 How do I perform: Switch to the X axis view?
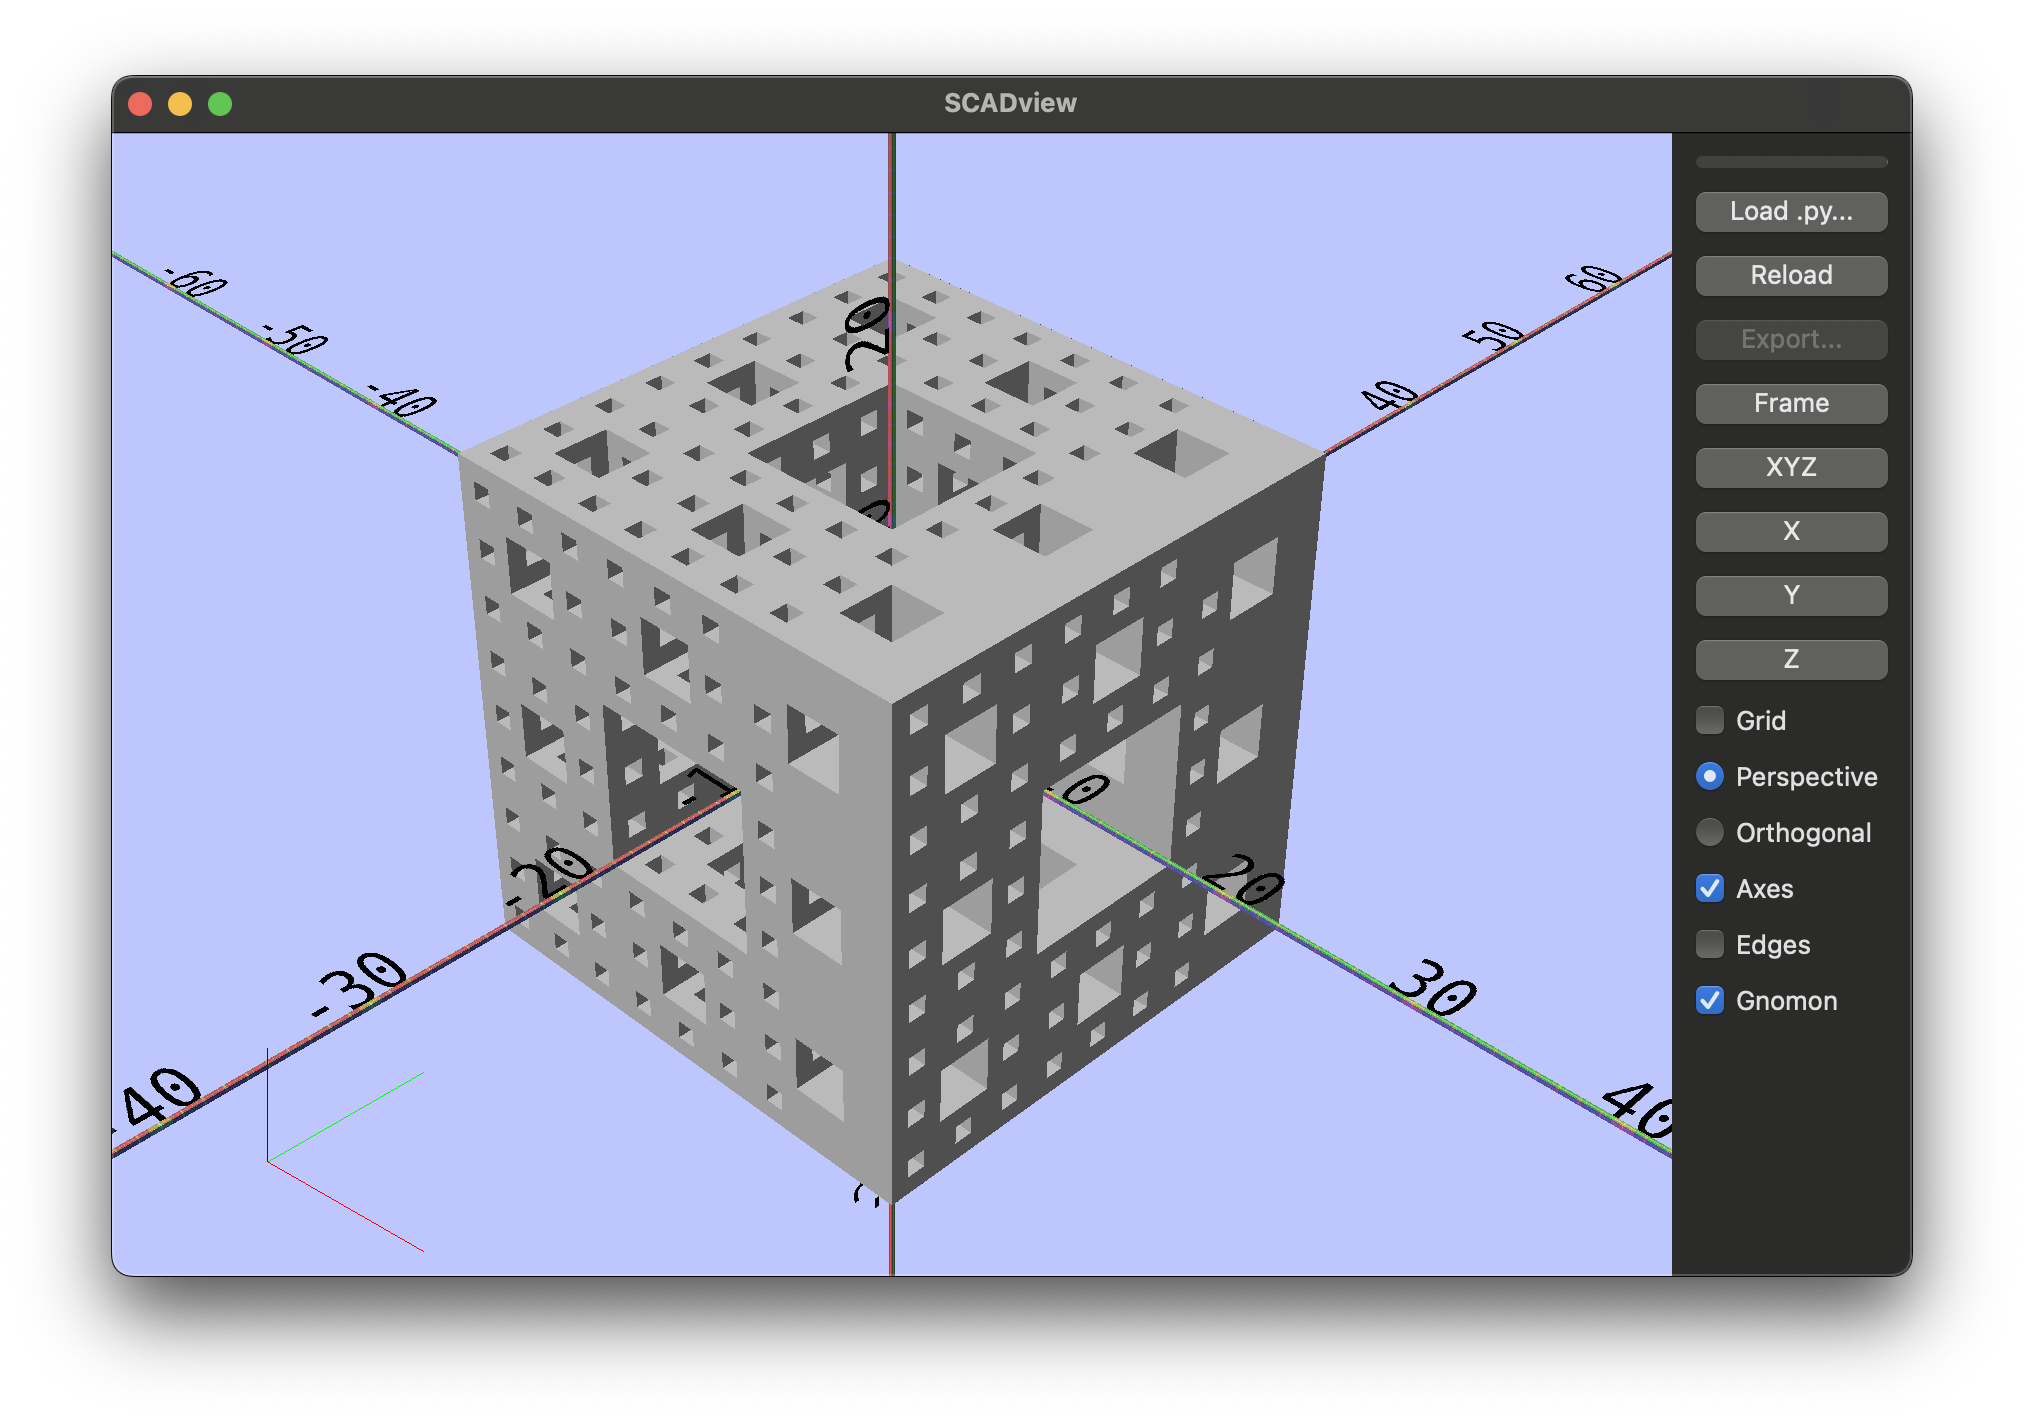[x=1791, y=531]
